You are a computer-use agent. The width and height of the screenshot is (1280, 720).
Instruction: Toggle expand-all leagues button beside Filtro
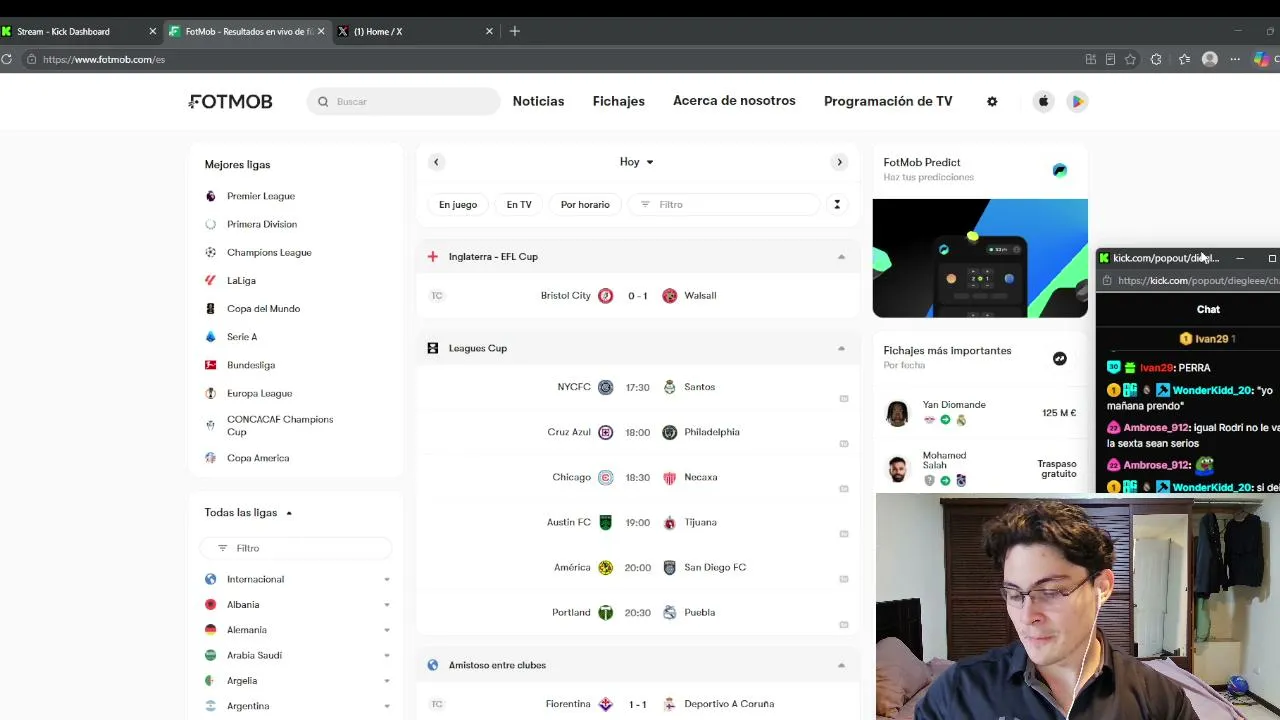pyautogui.click(x=837, y=205)
